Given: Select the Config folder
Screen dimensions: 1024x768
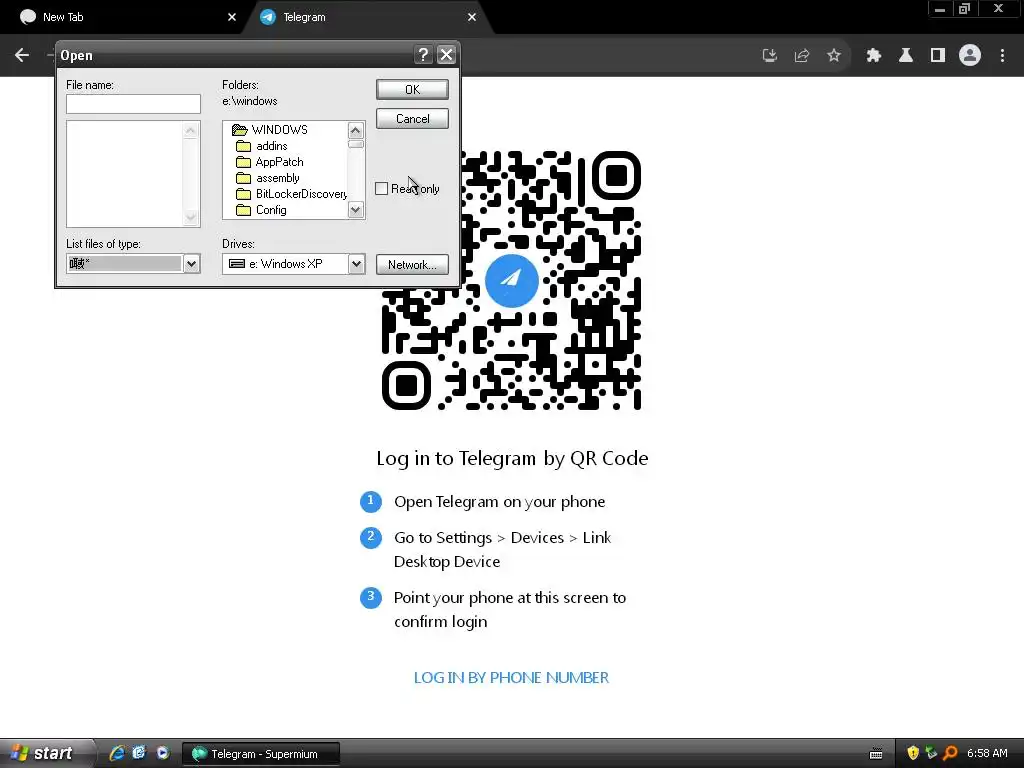Looking at the screenshot, I should [261, 210].
